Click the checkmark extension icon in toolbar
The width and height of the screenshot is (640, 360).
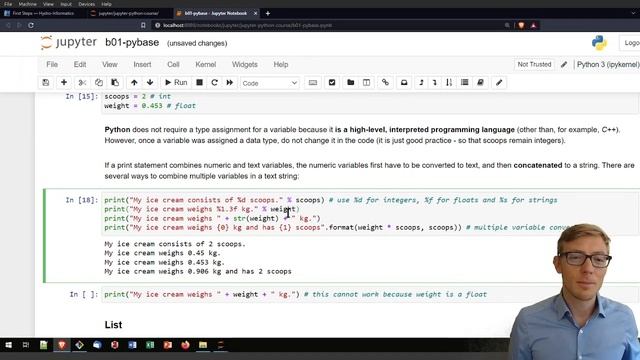pyautogui.click(x=332, y=82)
